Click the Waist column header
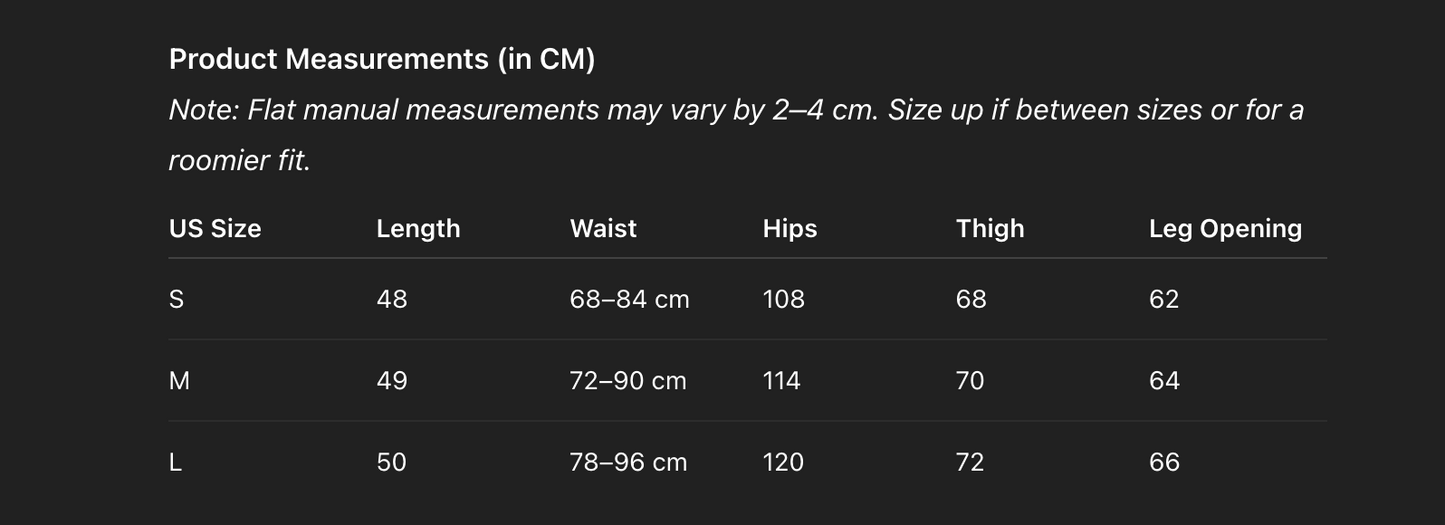 coord(603,229)
